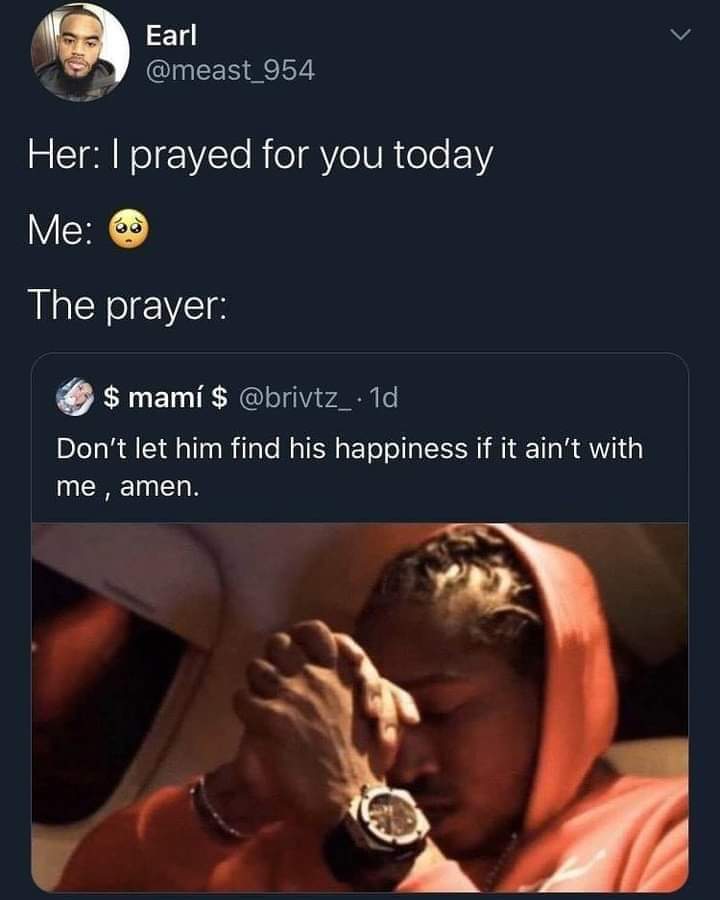The height and width of the screenshot is (900, 720).
Task: Open the @brivtz_ handle
Action: (296, 397)
